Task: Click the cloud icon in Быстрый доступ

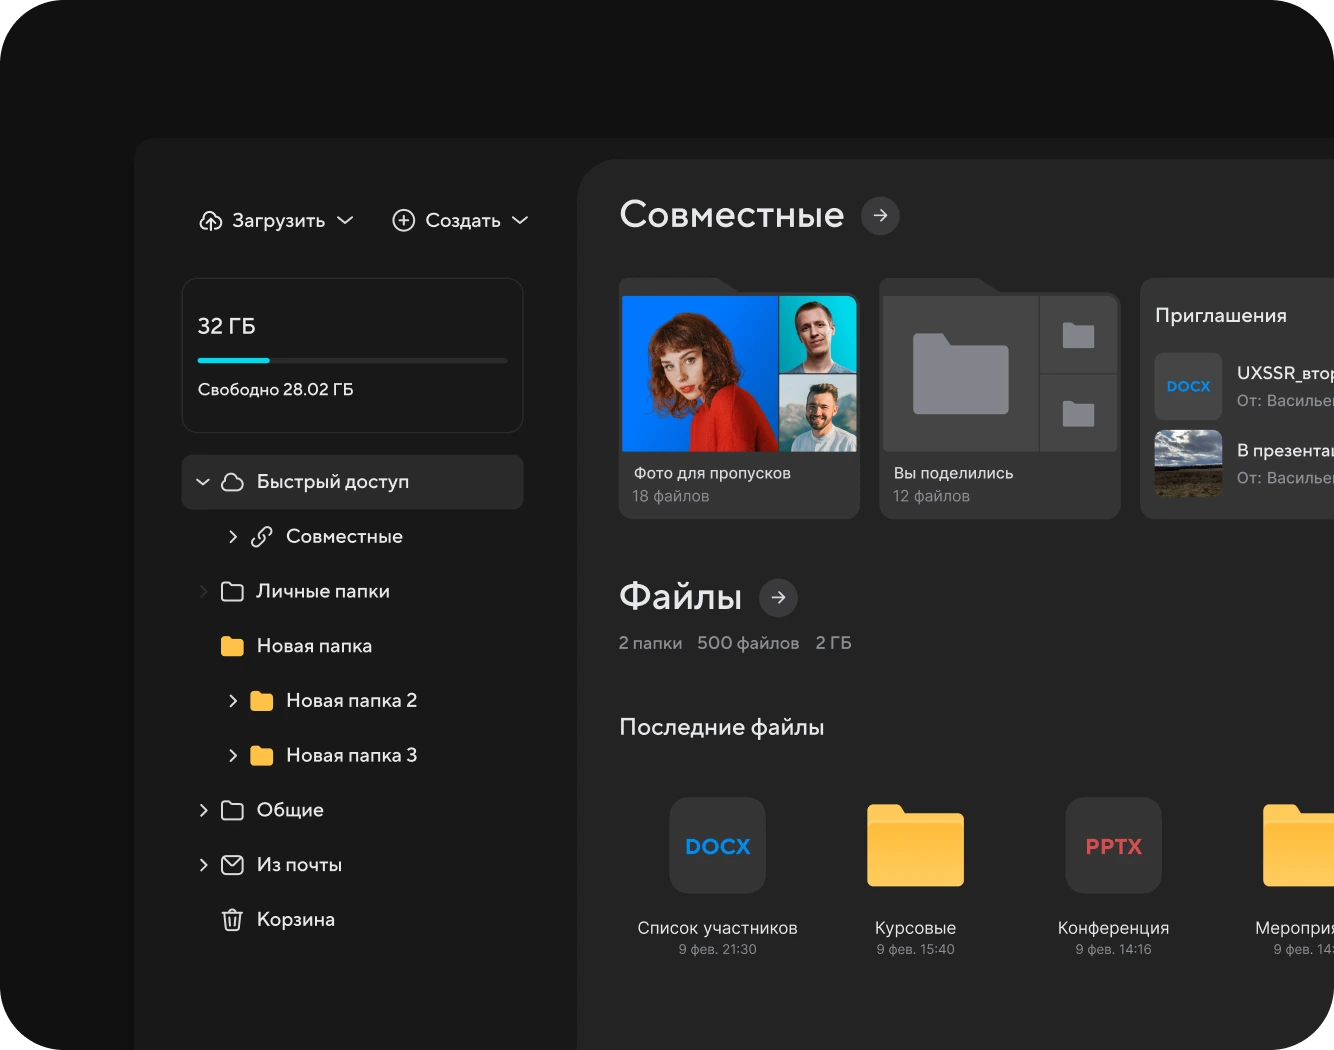Action: click(231, 481)
